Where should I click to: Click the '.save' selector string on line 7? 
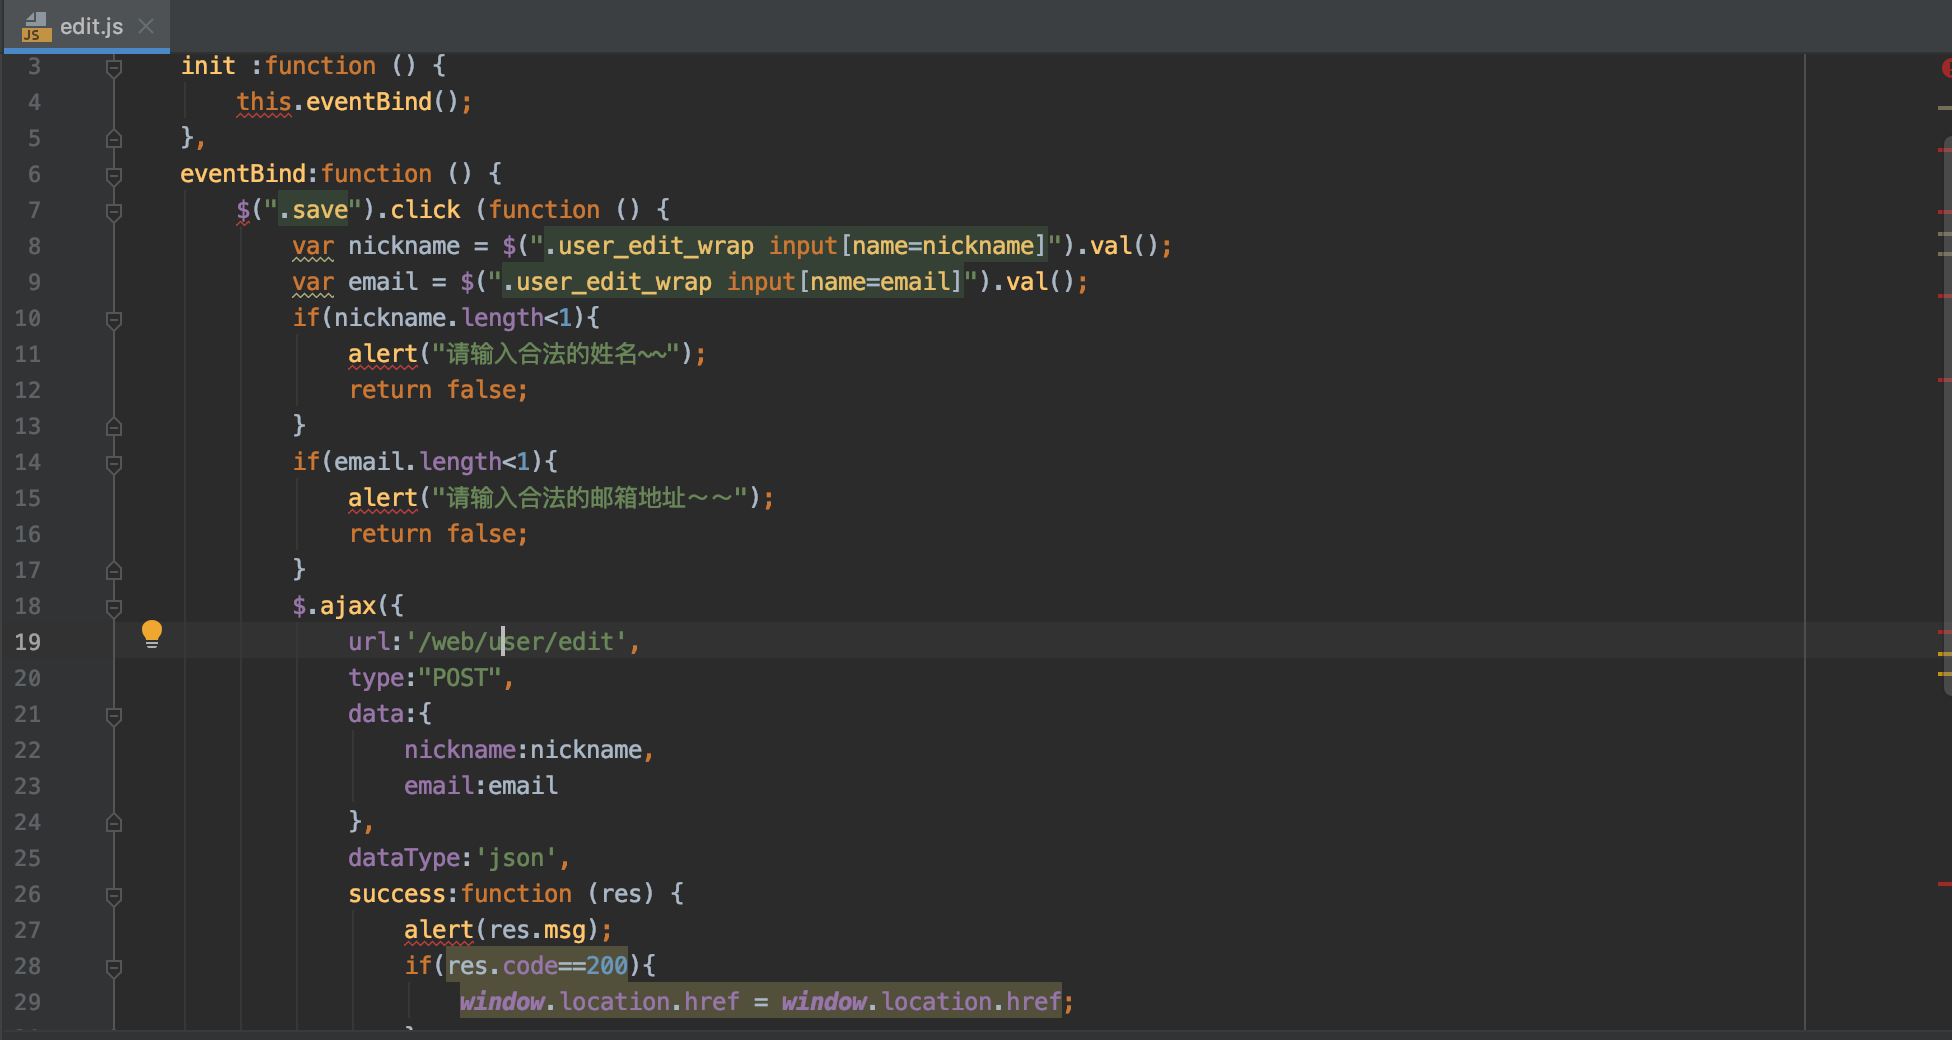[x=313, y=209]
